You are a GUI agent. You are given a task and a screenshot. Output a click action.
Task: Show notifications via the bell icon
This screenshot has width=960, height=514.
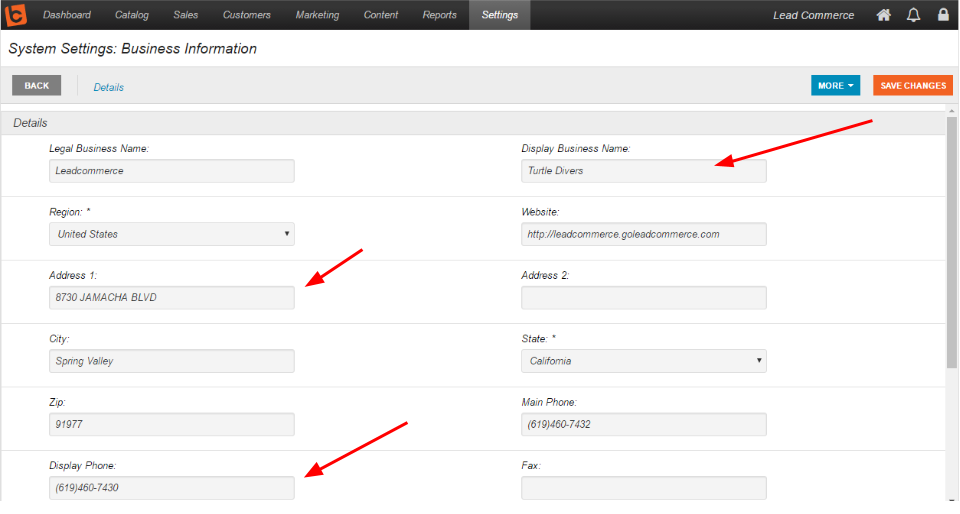[913, 15]
